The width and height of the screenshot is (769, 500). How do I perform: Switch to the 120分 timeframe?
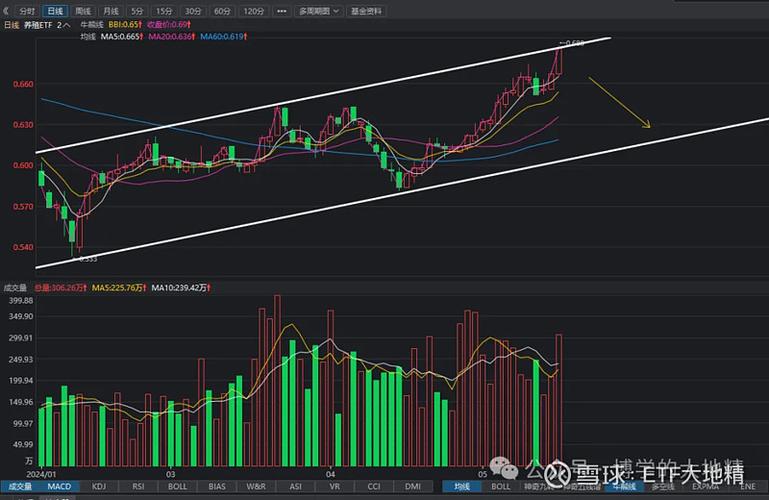tap(254, 11)
